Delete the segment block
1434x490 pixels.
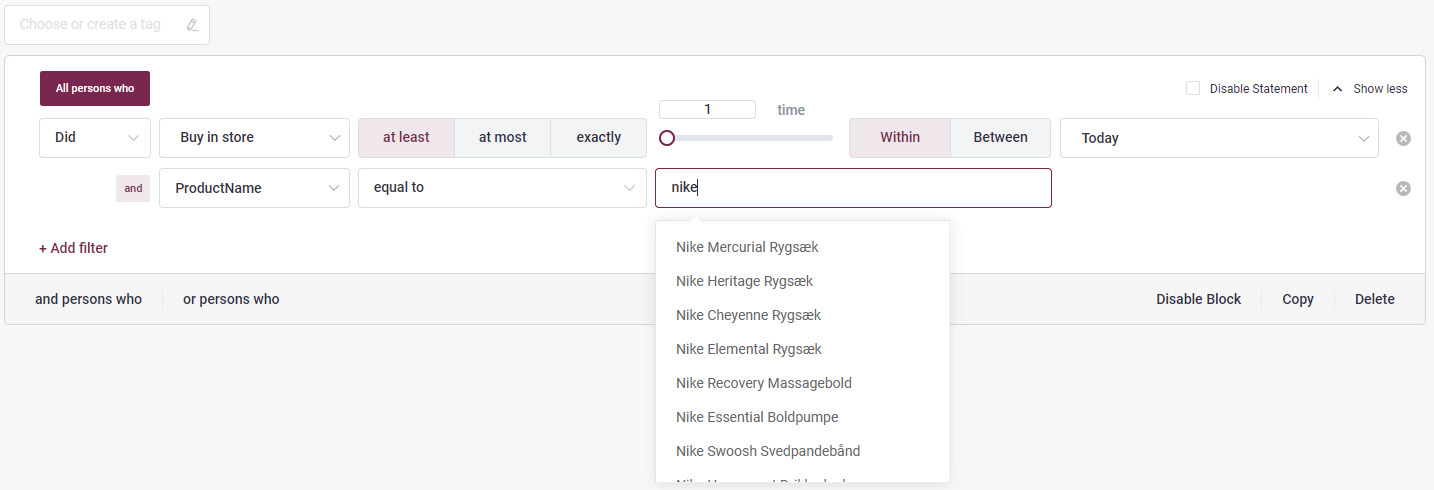[x=1374, y=299]
